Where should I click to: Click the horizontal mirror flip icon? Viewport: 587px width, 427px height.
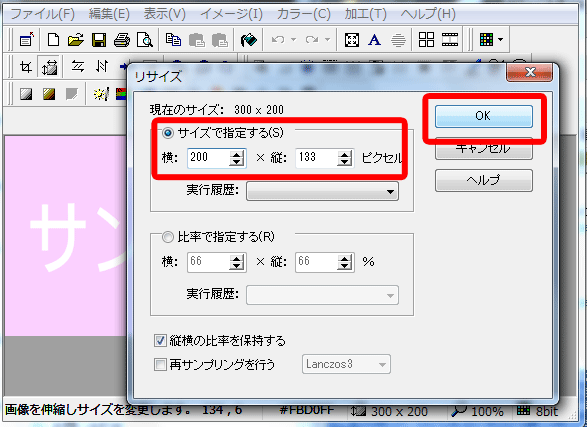77,66
